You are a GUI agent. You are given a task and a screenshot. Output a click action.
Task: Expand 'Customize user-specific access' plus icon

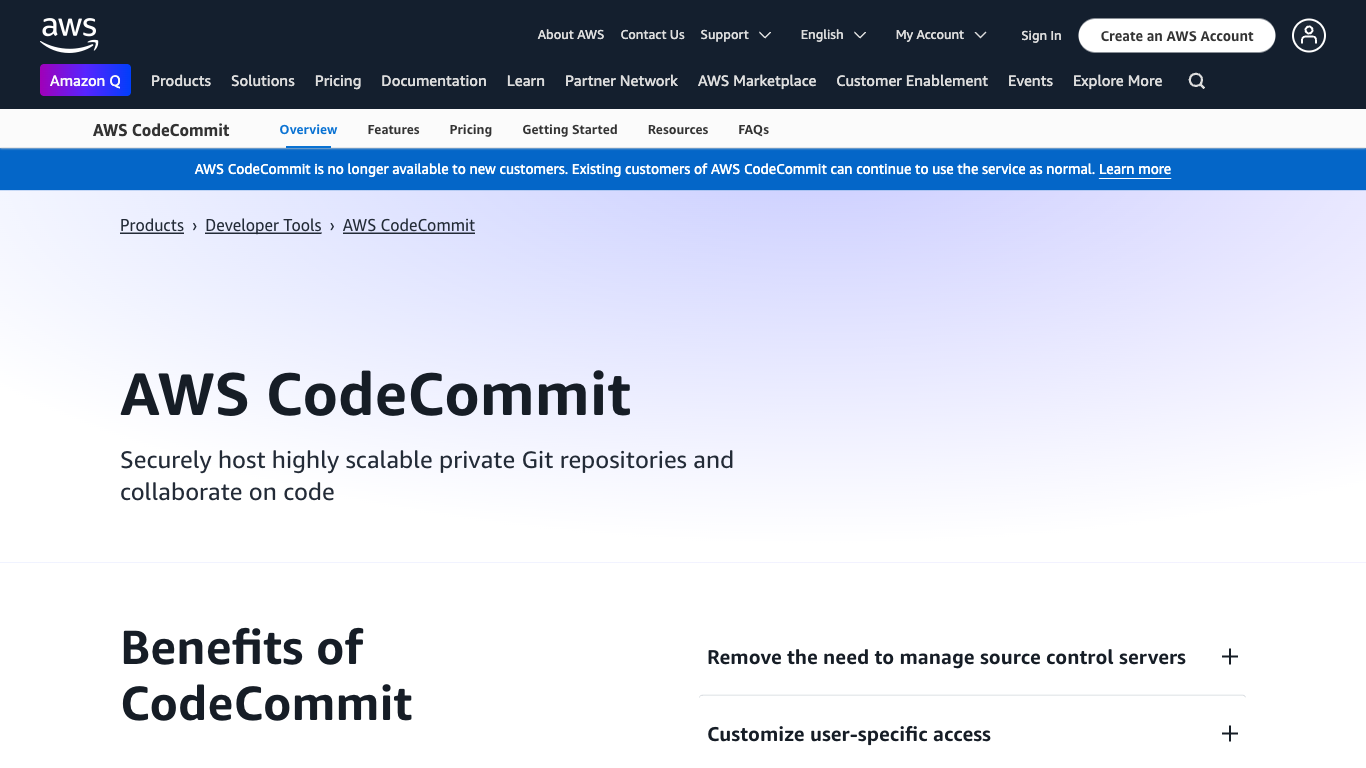(x=1229, y=734)
